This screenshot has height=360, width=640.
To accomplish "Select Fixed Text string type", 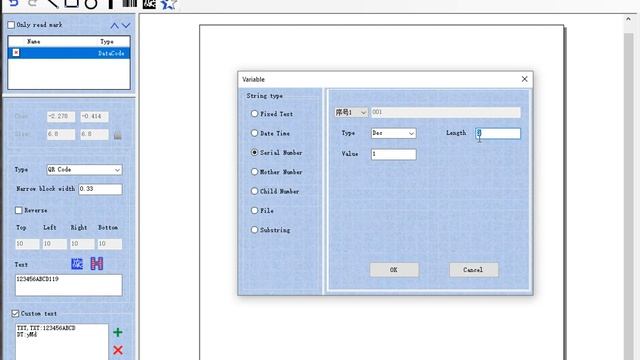I will click(x=254, y=114).
